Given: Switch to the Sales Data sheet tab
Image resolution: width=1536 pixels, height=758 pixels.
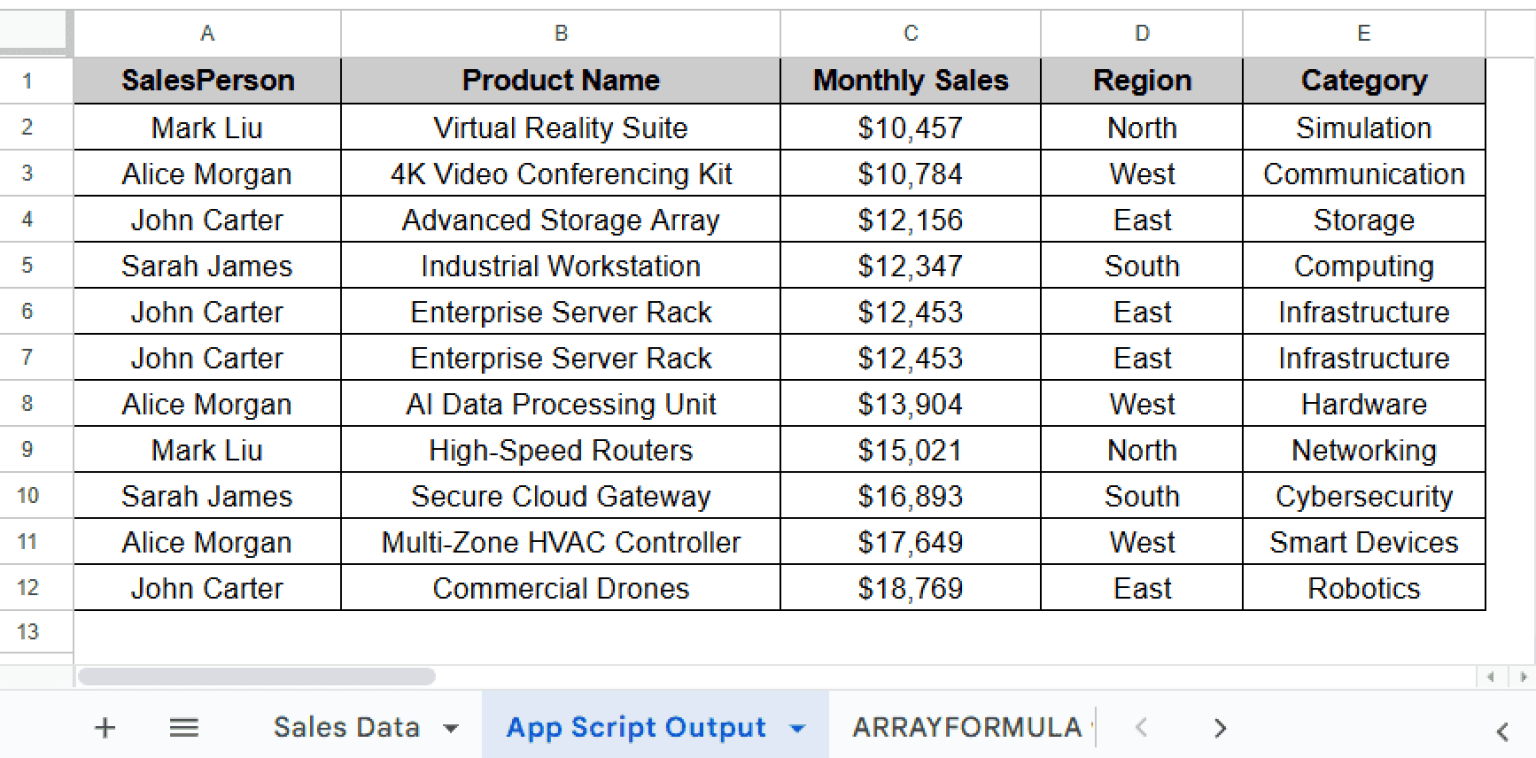Looking at the screenshot, I should [345, 727].
